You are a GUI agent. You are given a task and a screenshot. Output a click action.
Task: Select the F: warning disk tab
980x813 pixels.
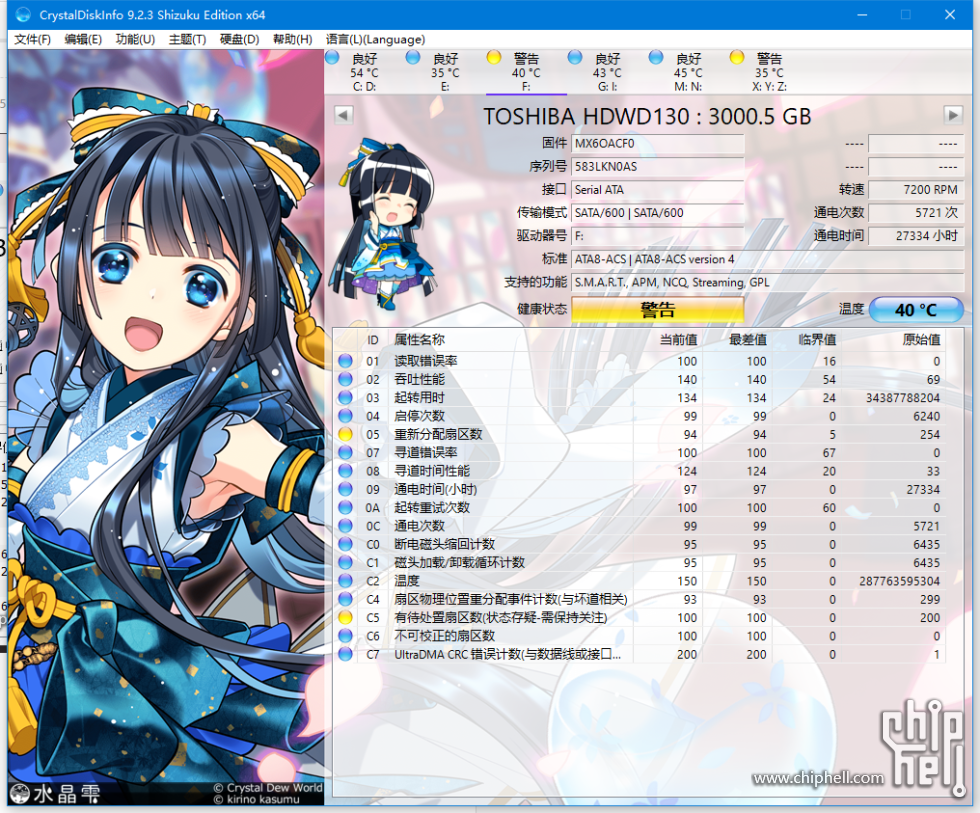click(x=526, y=72)
